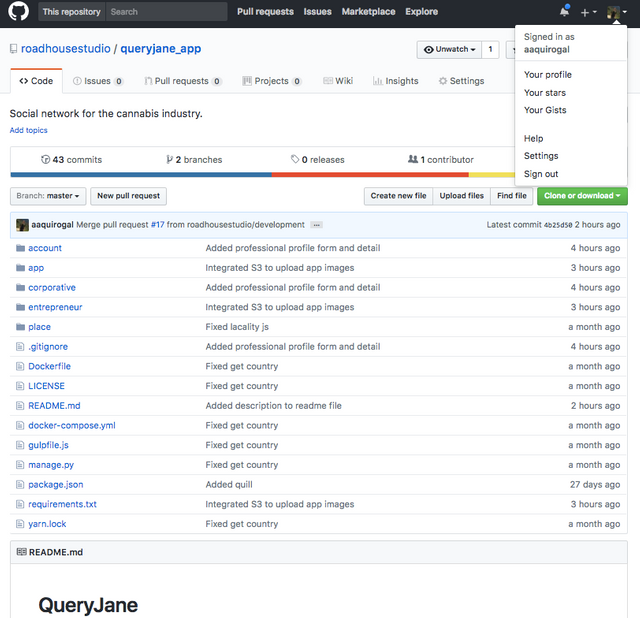This screenshot has height=618, width=640.
Task: Open the plus create-new menu
Action: (588, 12)
